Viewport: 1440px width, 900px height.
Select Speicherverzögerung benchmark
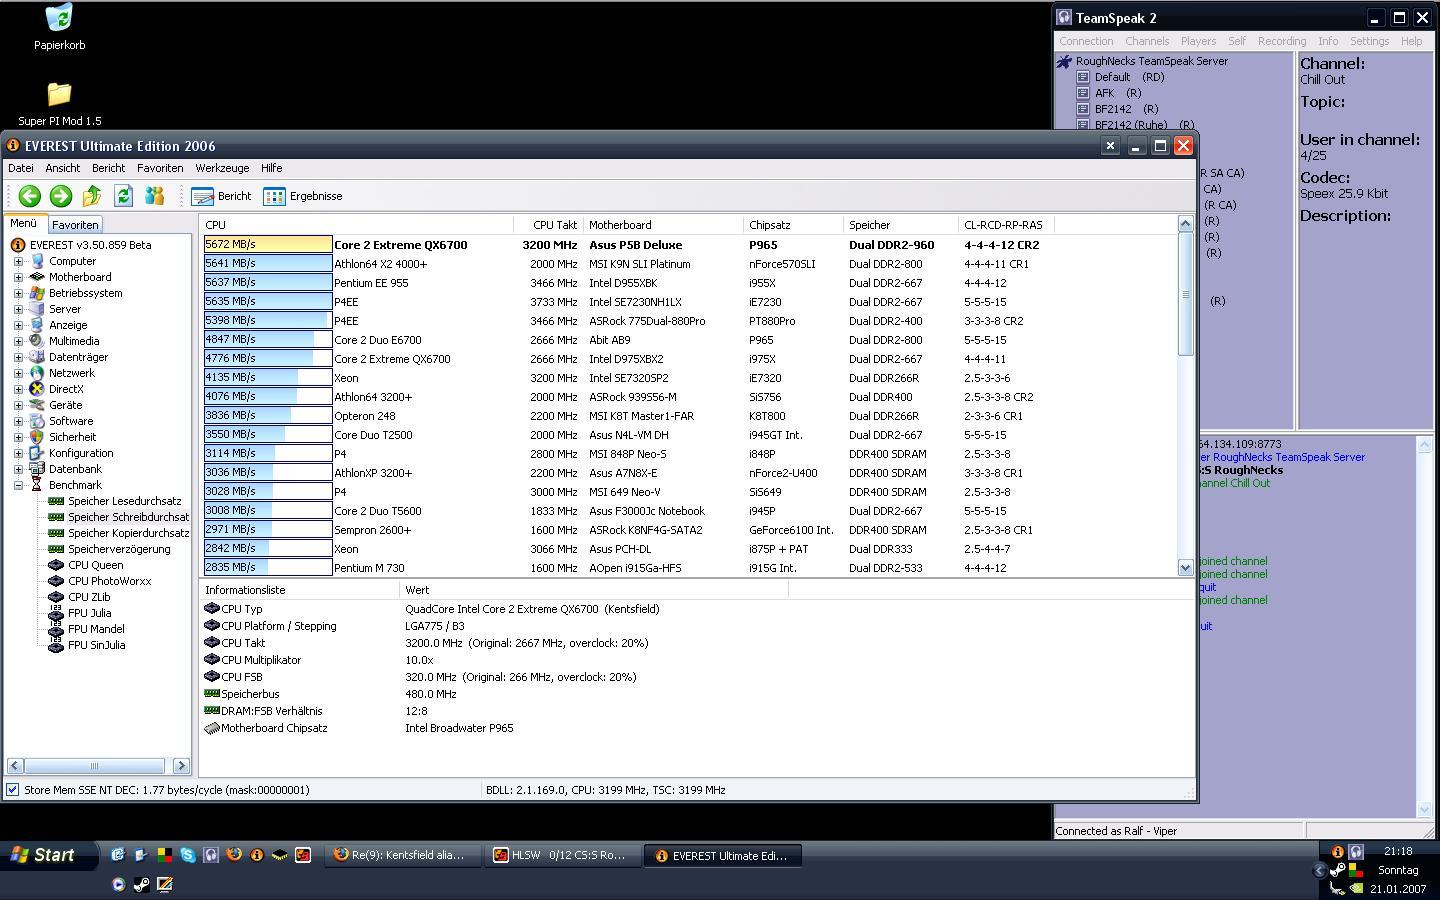click(x=119, y=549)
